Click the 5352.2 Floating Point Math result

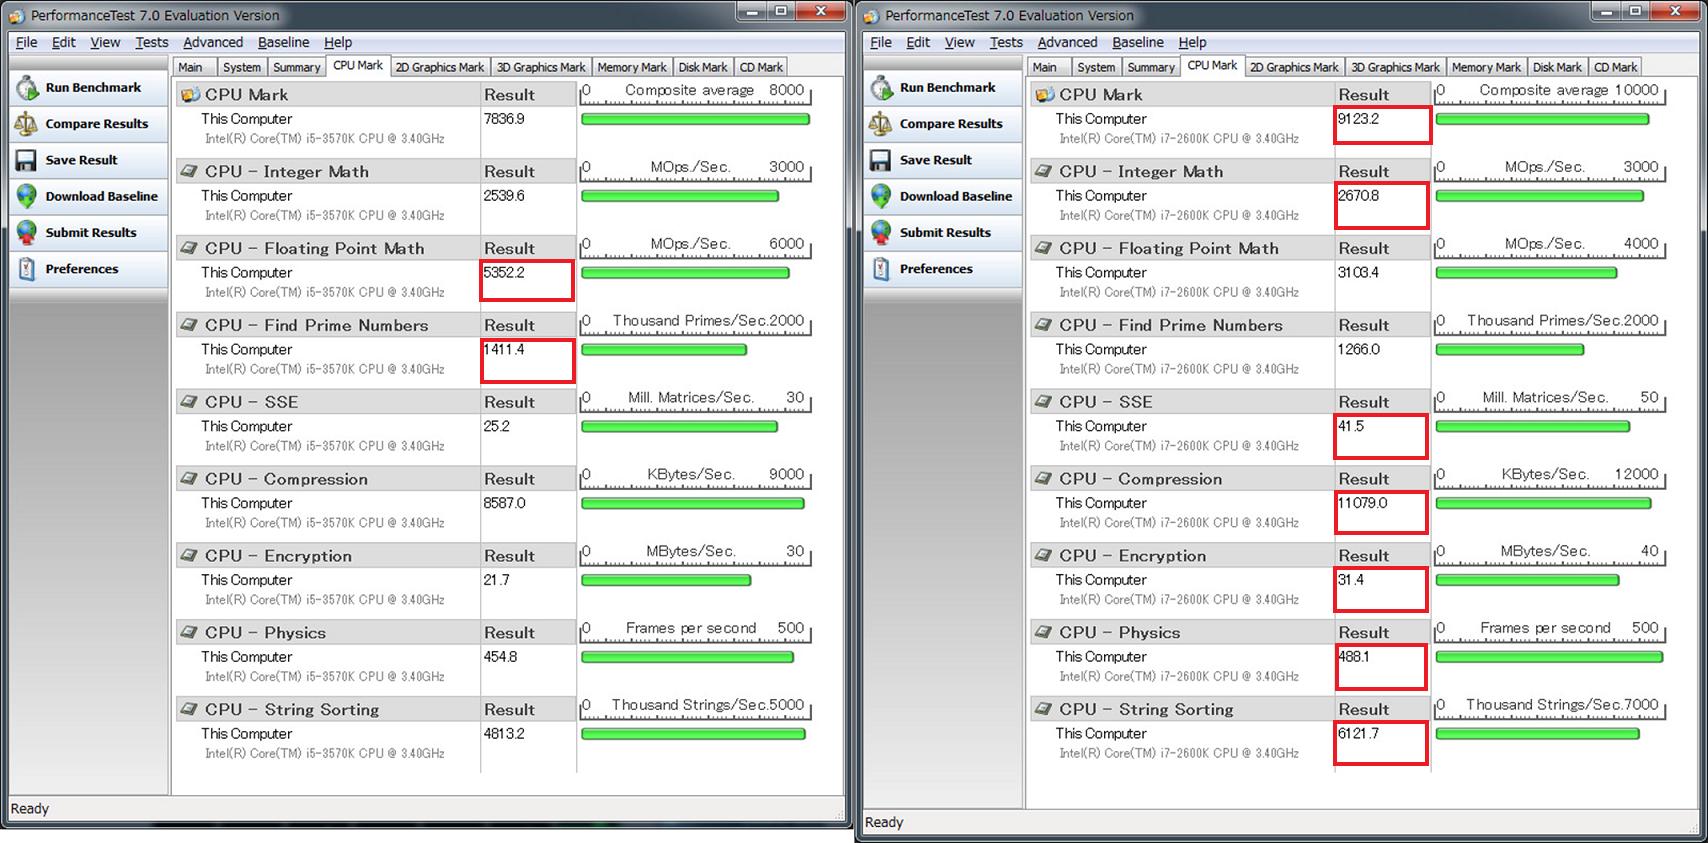point(504,273)
